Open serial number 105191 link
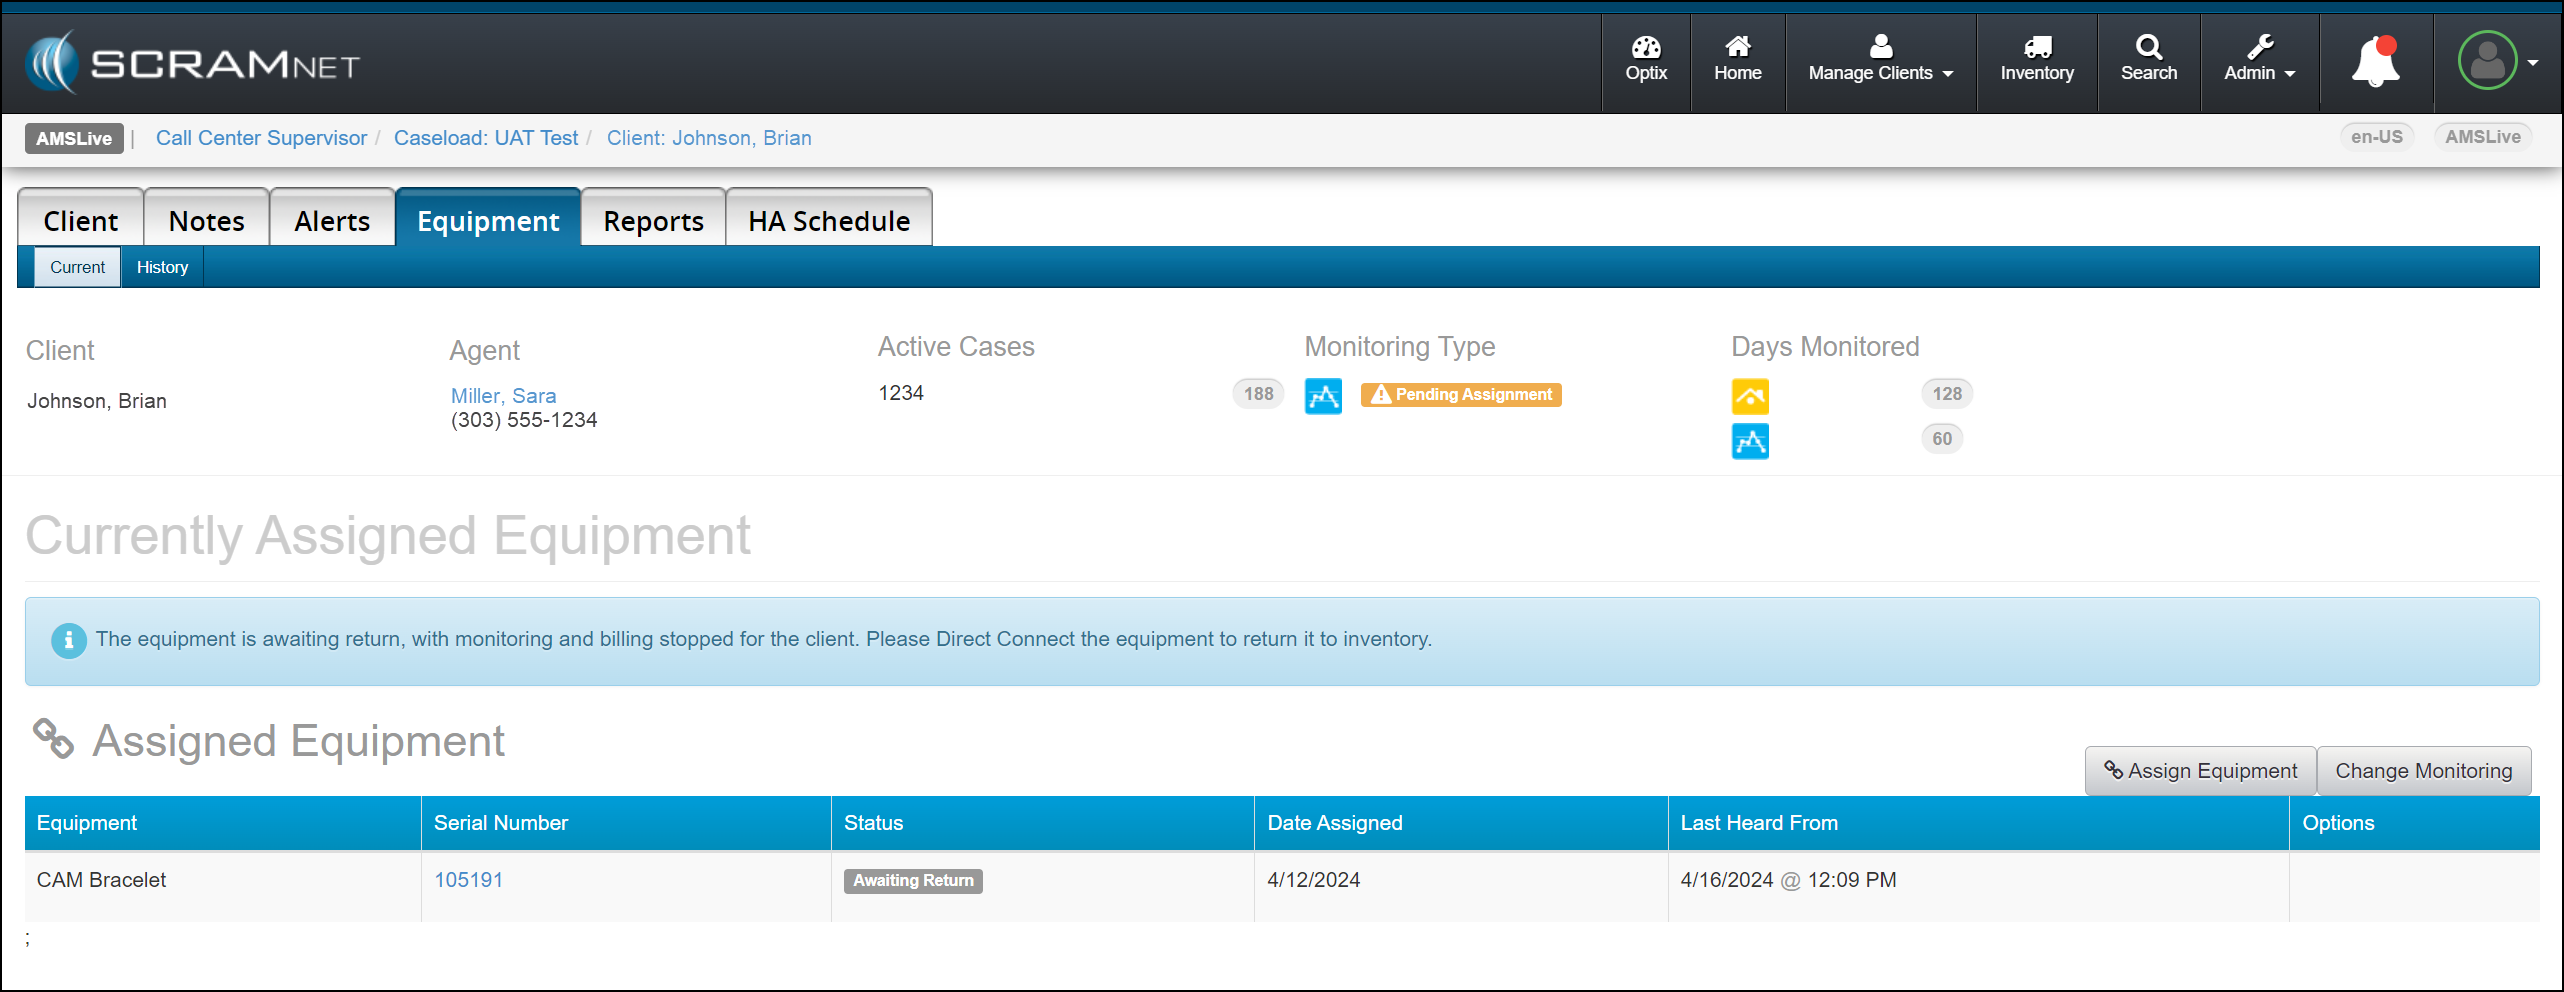 click(468, 880)
